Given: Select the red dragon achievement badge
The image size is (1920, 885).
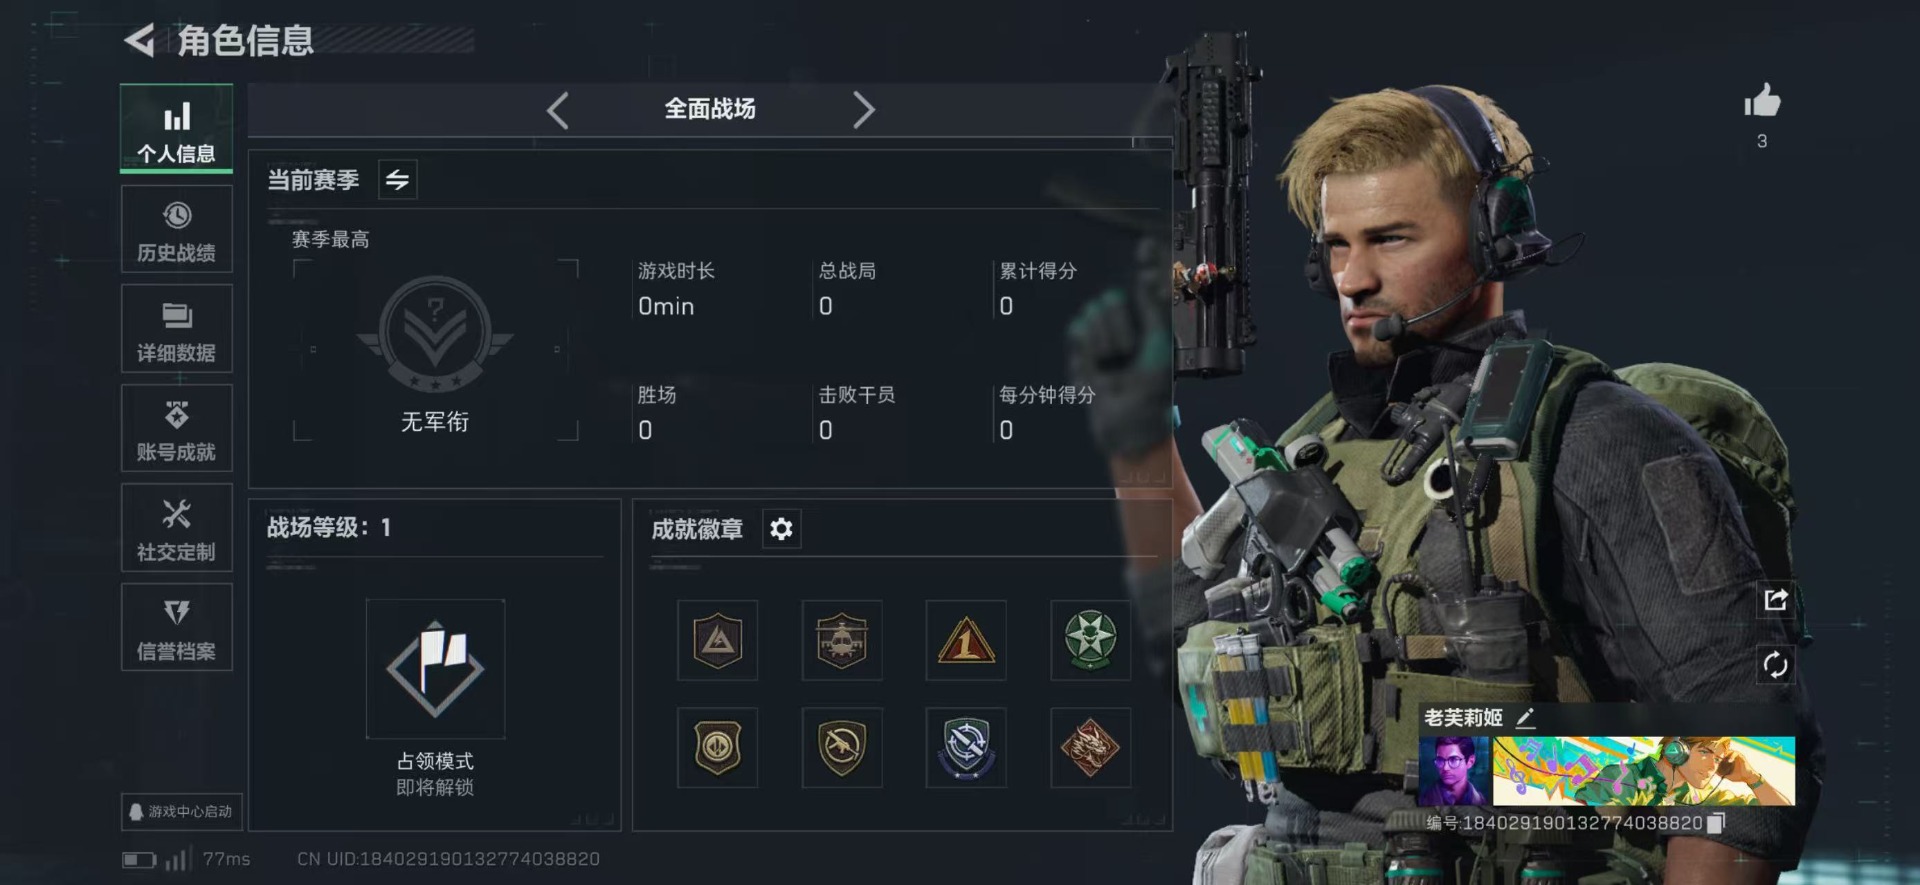Looking at the screenshot, I should [1090, 747].
